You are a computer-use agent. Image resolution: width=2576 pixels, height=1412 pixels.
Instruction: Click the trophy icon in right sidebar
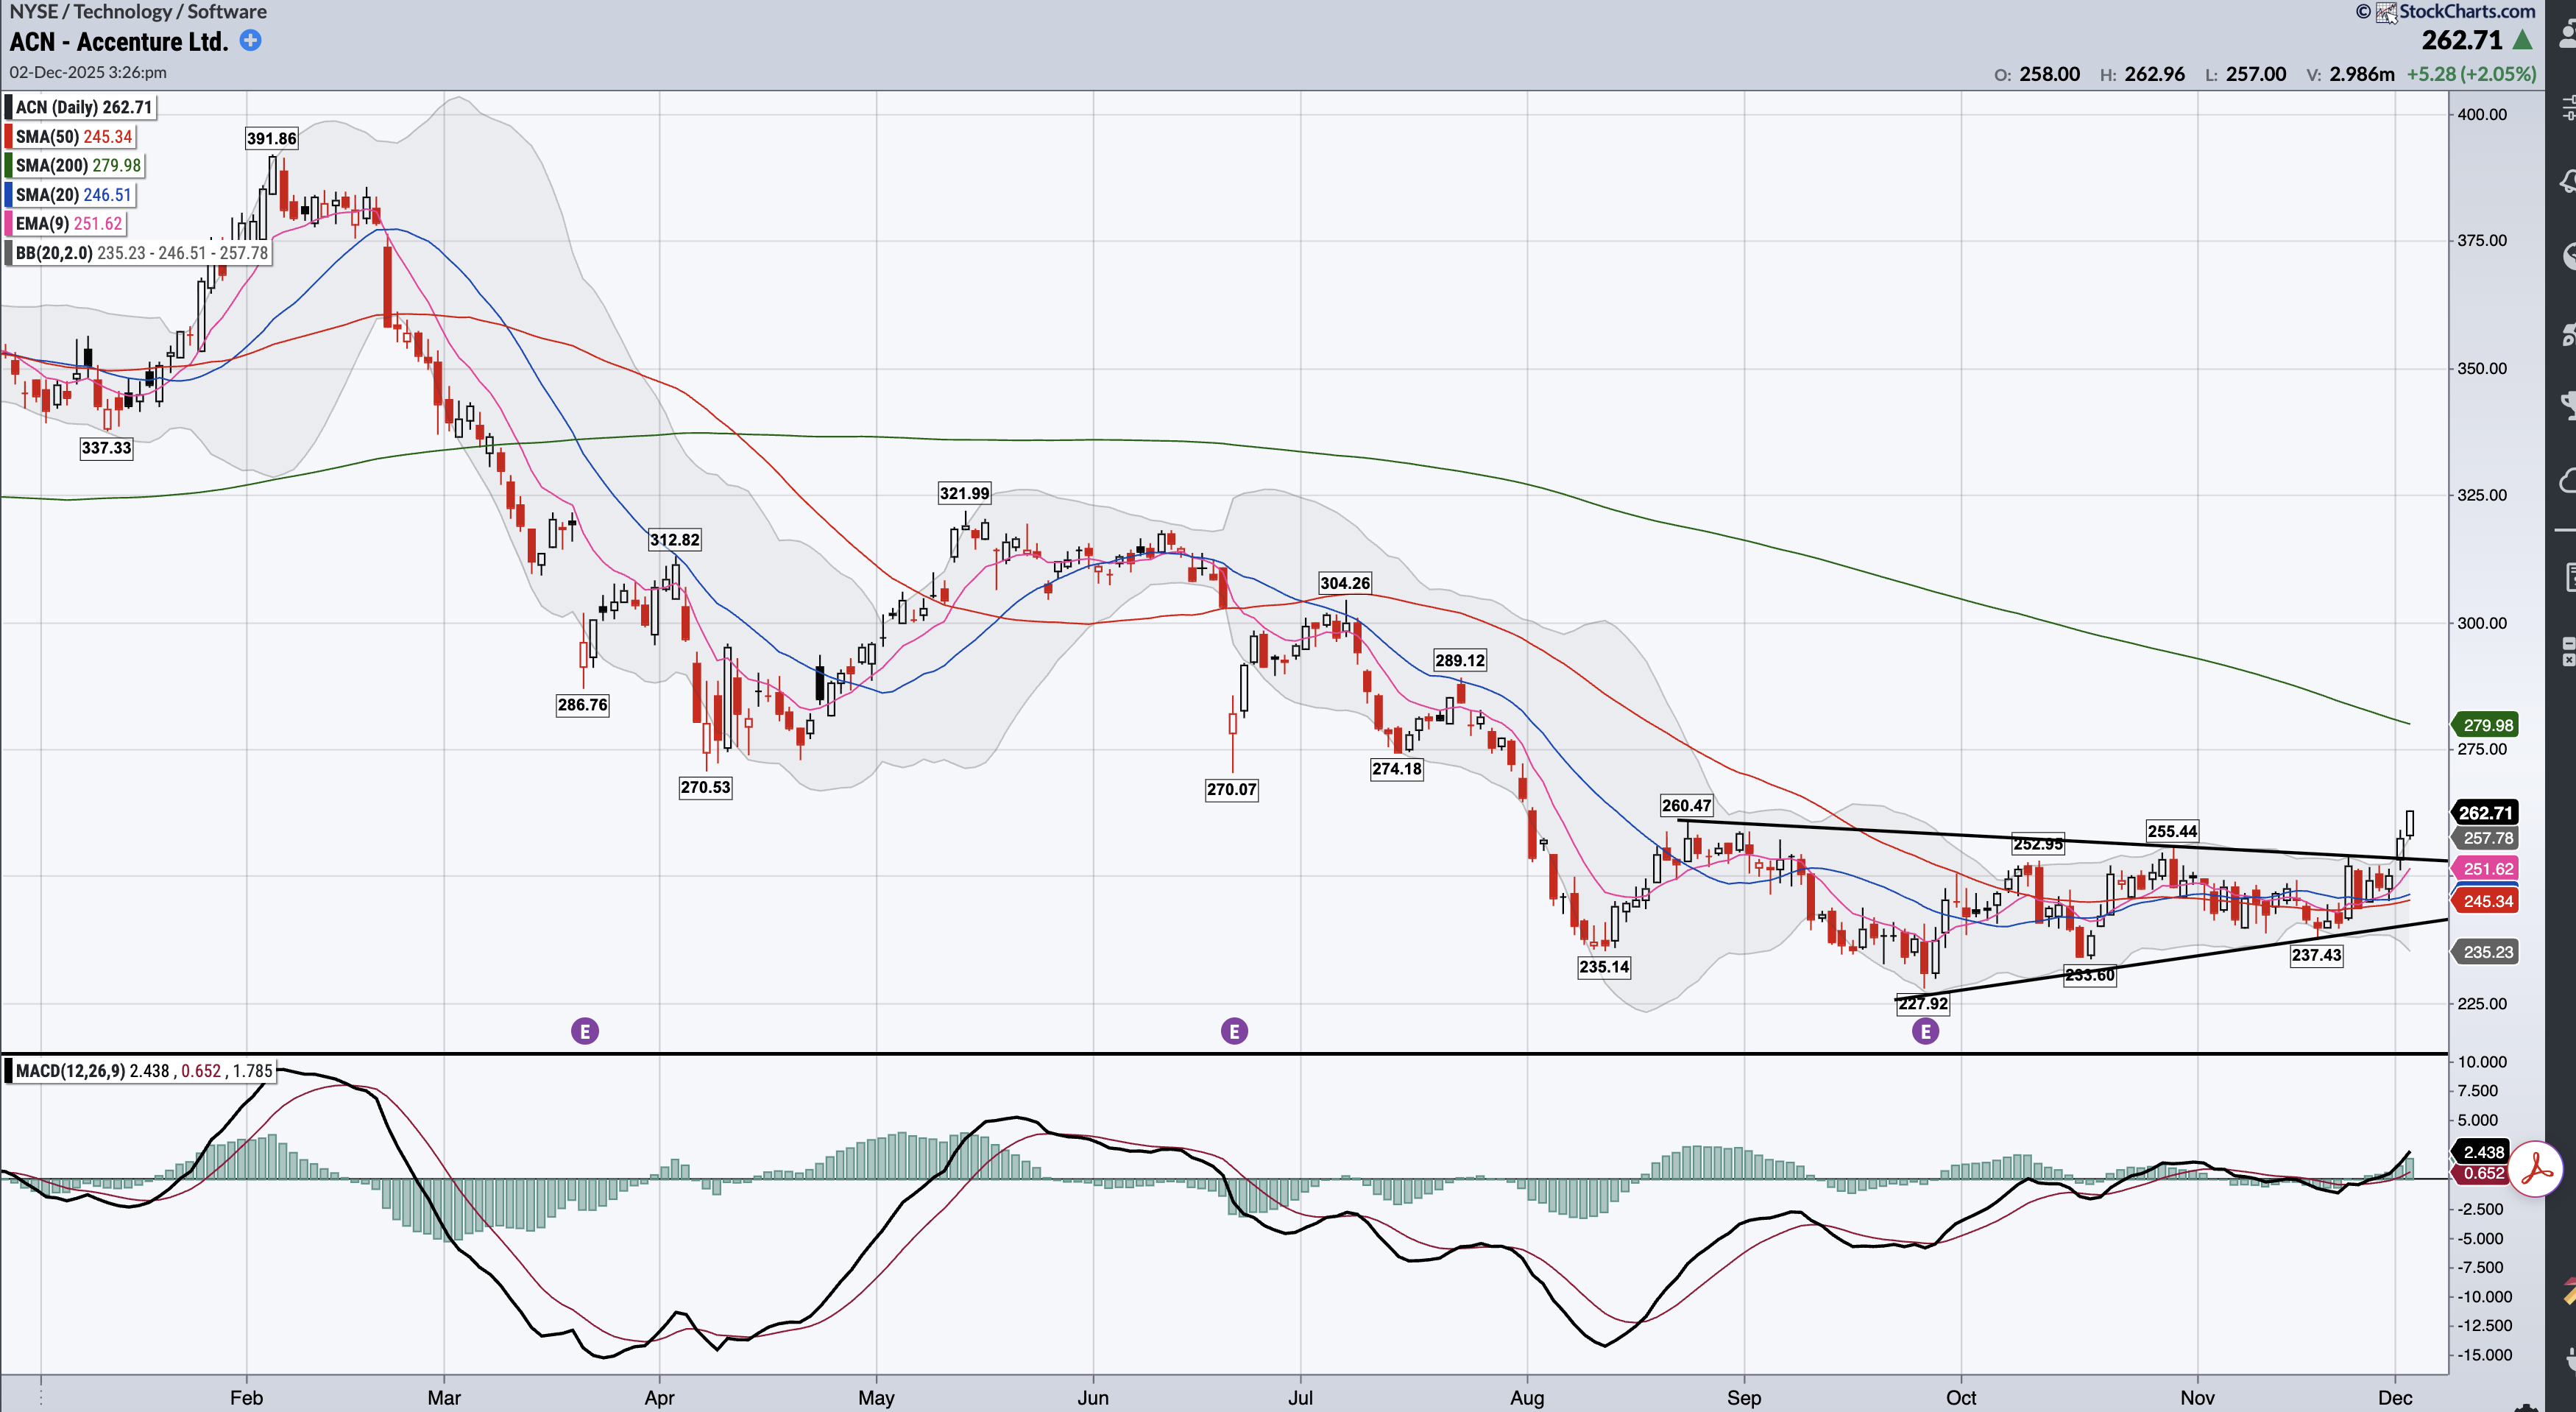(2567, 405)
